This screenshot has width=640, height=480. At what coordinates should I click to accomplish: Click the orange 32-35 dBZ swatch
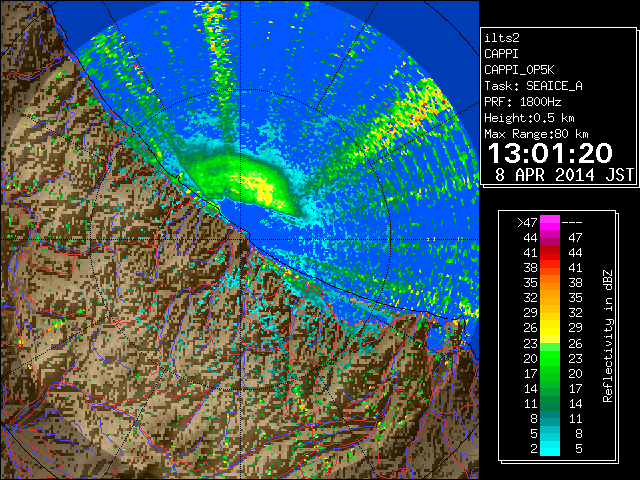(x=550, y=298)
